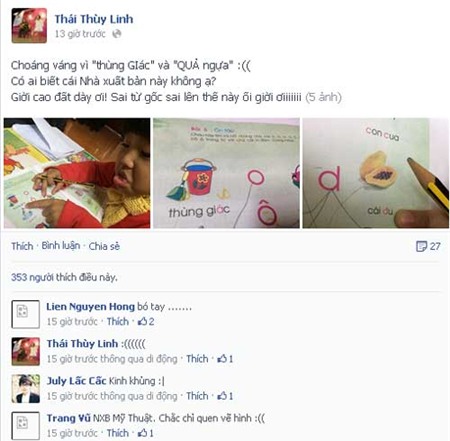Screen dimensions: 450x441
Task: Open the 353 người thích điều này list
Action: (64, 277)
